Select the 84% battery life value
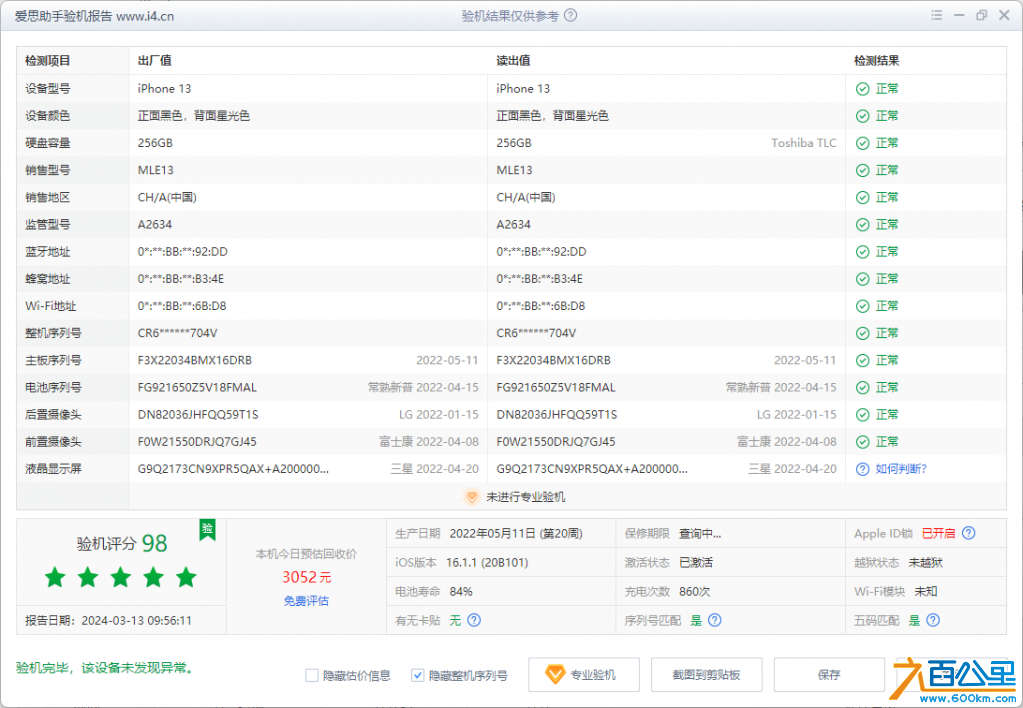Image resolution: width=1023 pixels, height=708 pixels. click(x=461, y=592)
